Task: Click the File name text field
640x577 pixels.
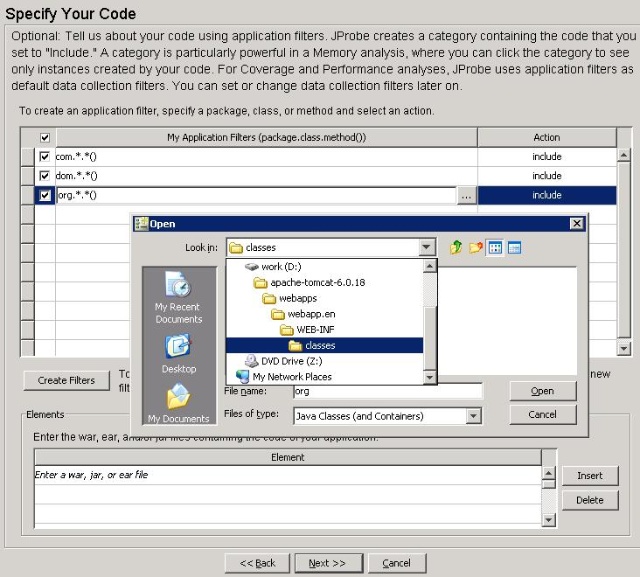Action: 386,391
